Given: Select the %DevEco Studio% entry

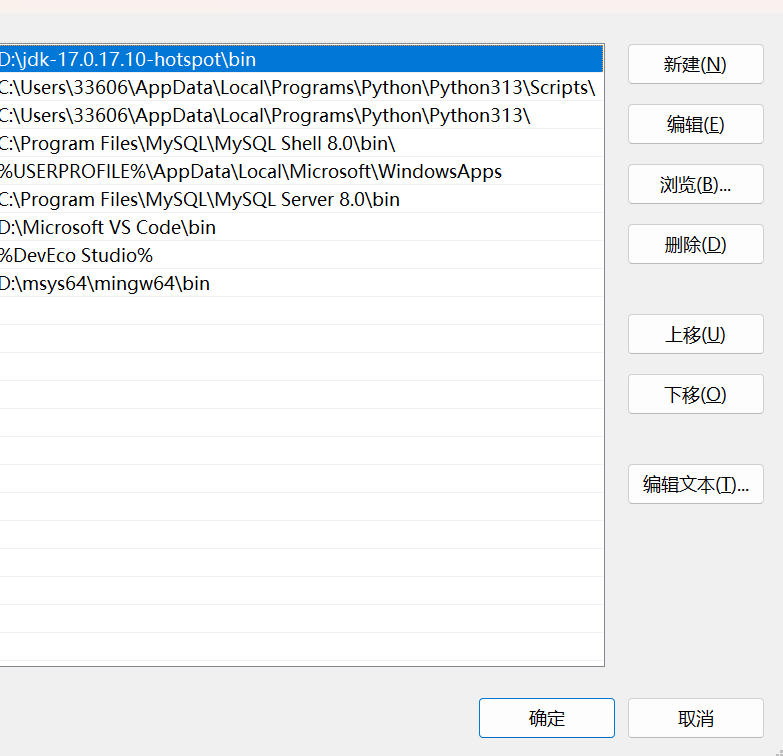Looking at the screenshot, I should [x=301, y=255].
